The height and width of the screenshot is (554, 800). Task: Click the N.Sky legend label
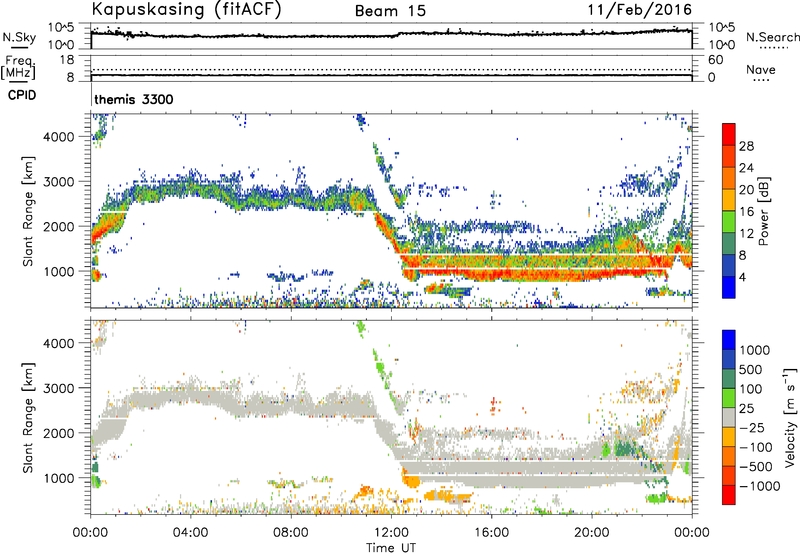coord(19,37)
